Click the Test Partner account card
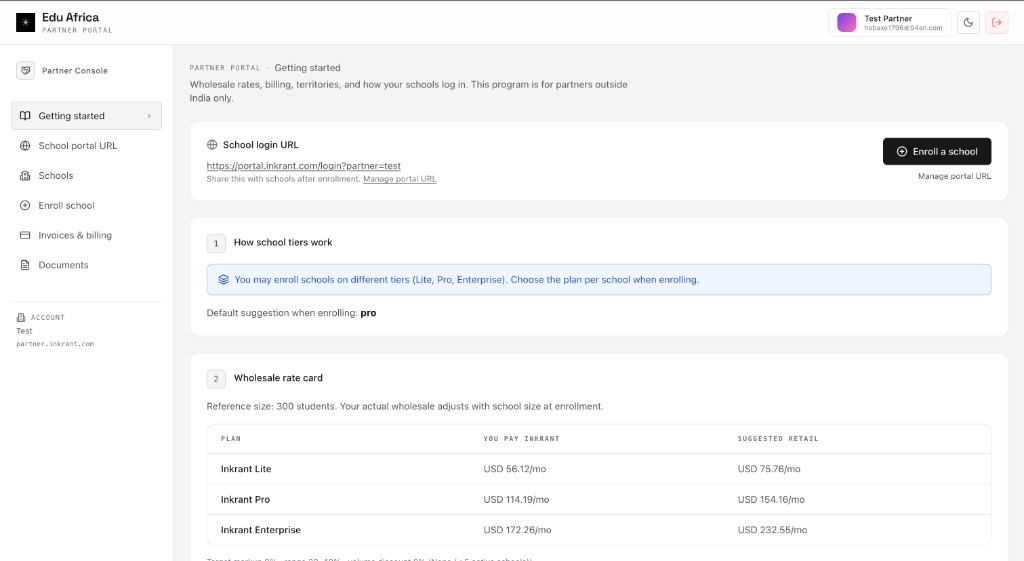Image resolution: width=1024 pixels, height=561 pixels. click(889, 22)
